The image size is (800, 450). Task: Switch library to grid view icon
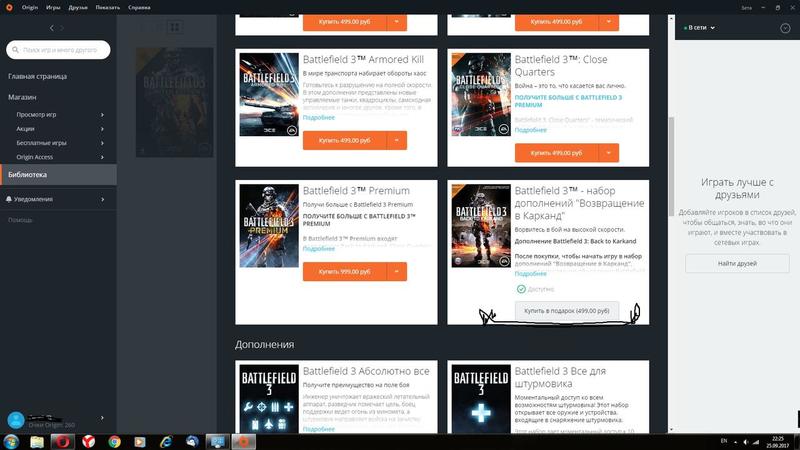tap(174, 27)
